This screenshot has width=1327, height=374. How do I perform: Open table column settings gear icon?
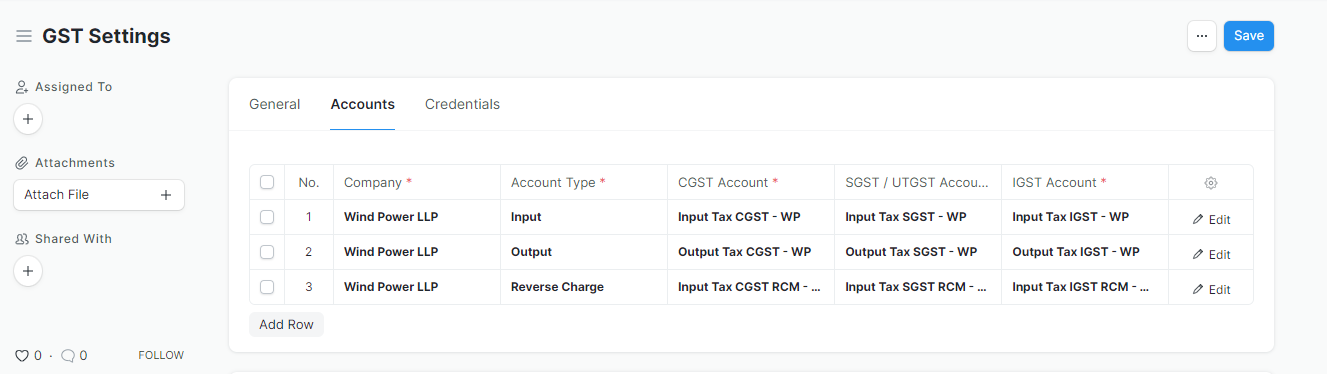(1211, 183)
